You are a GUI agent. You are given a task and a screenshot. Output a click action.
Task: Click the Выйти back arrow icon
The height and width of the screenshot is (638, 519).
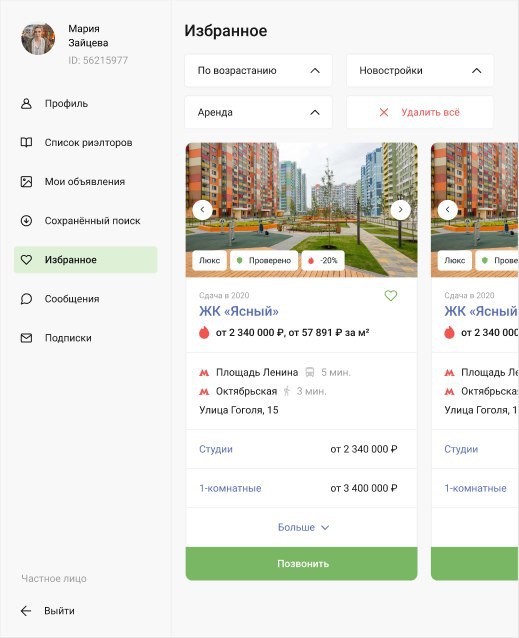[26, 611]
